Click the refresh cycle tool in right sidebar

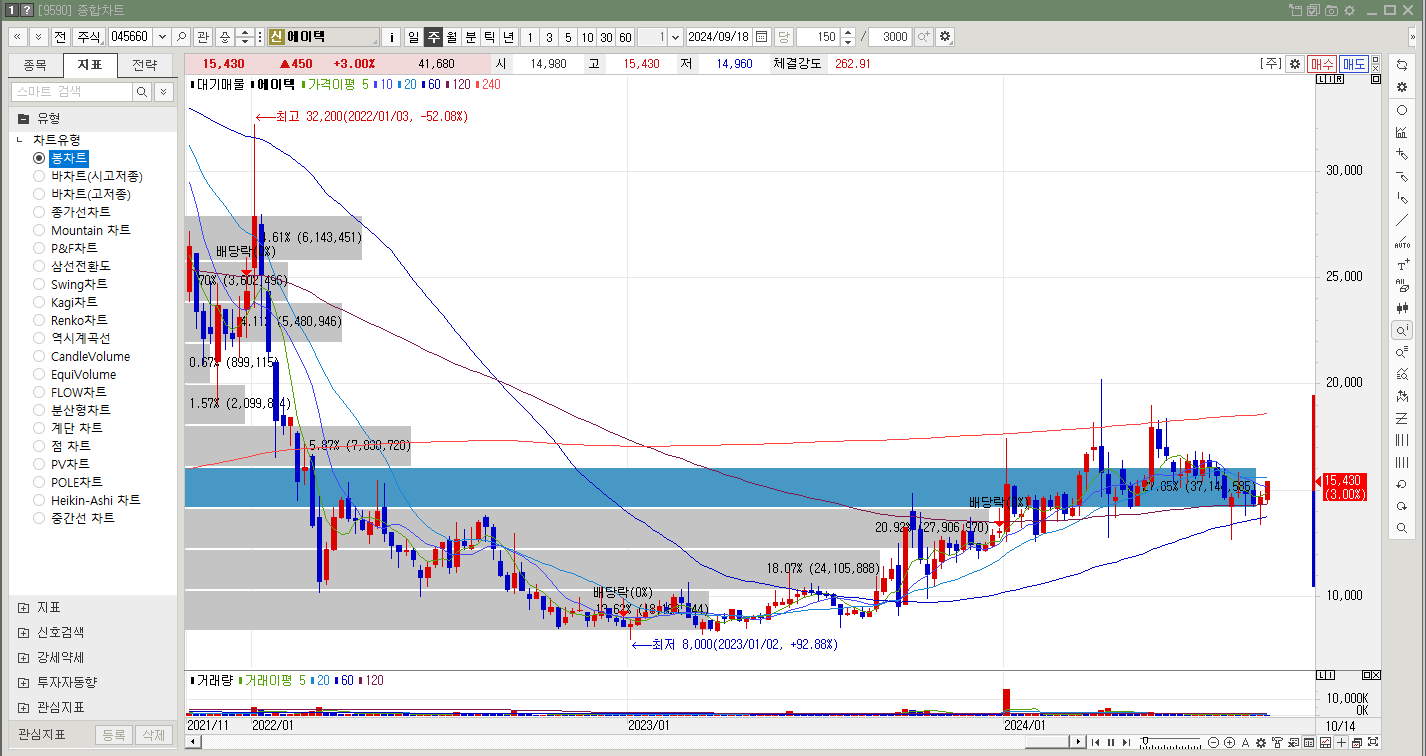(x=1402, y=65)
